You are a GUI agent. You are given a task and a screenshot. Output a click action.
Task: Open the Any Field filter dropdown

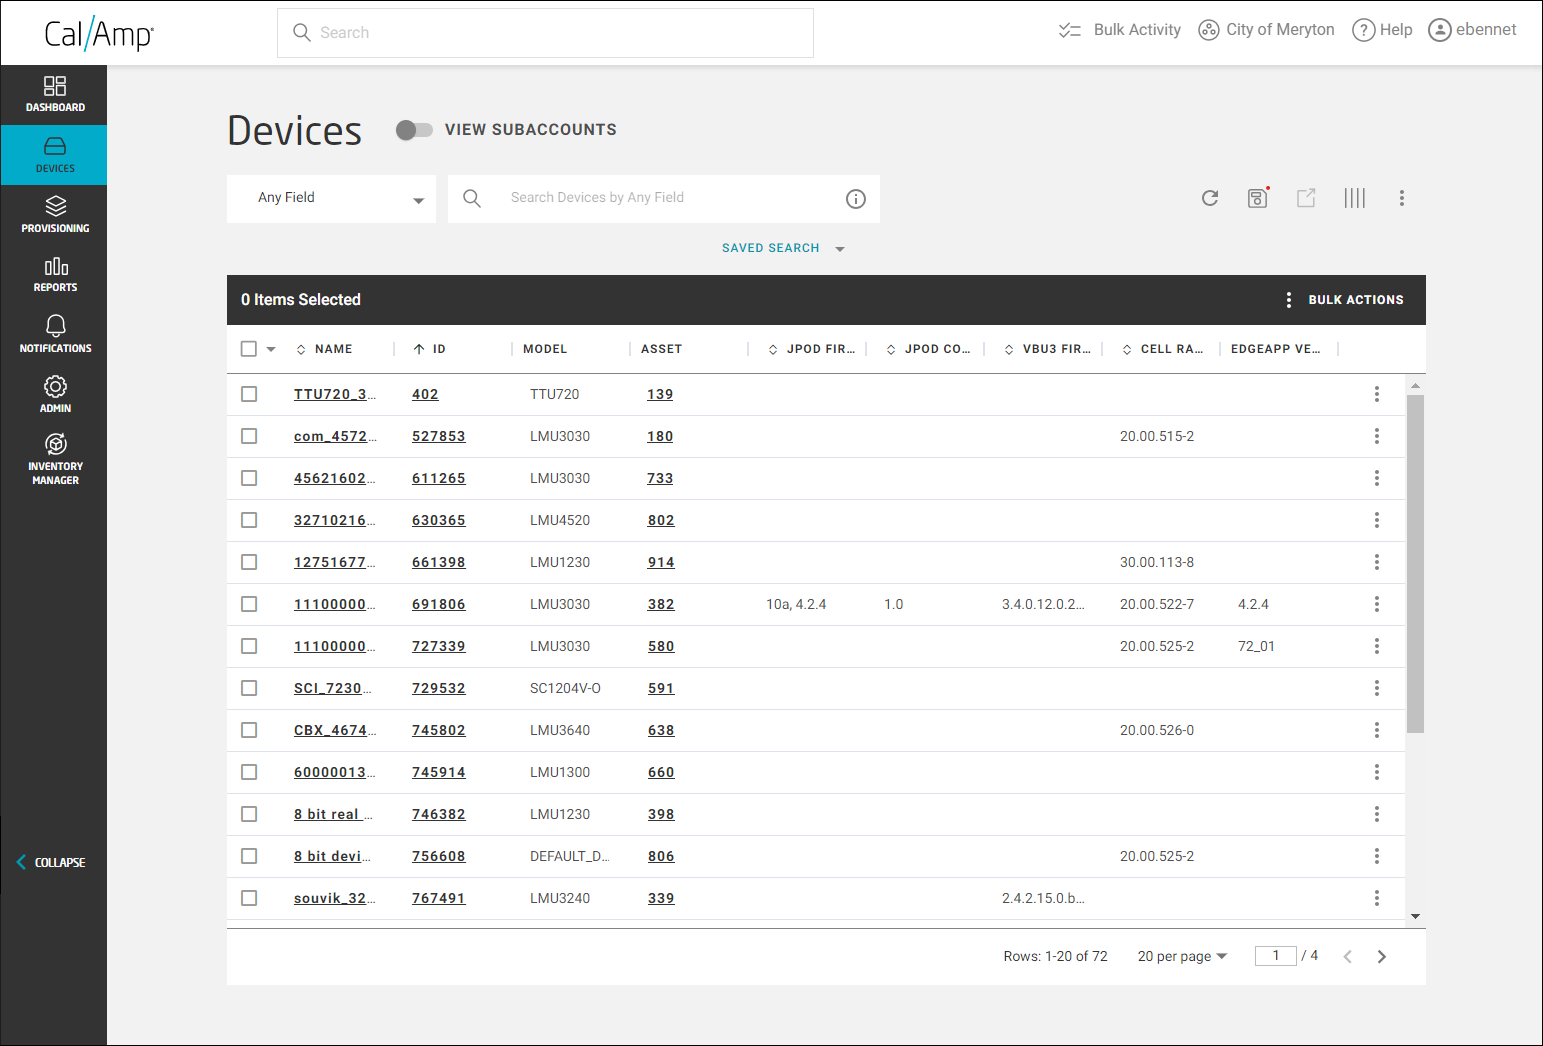click(331, 198)
